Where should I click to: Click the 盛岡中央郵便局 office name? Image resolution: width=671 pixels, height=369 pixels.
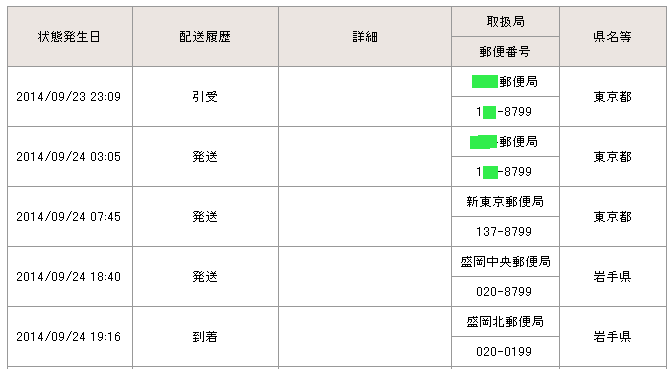(505, 262)
